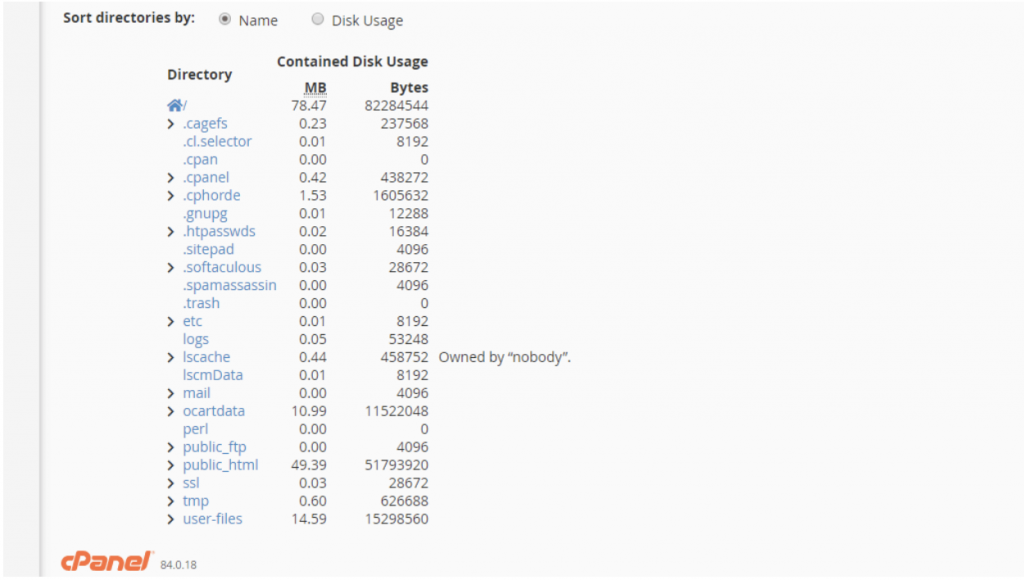The height and width of the screenshot is (580, 1024).
Task: Open the perl directory link
Action: click(x=195, y=429)
